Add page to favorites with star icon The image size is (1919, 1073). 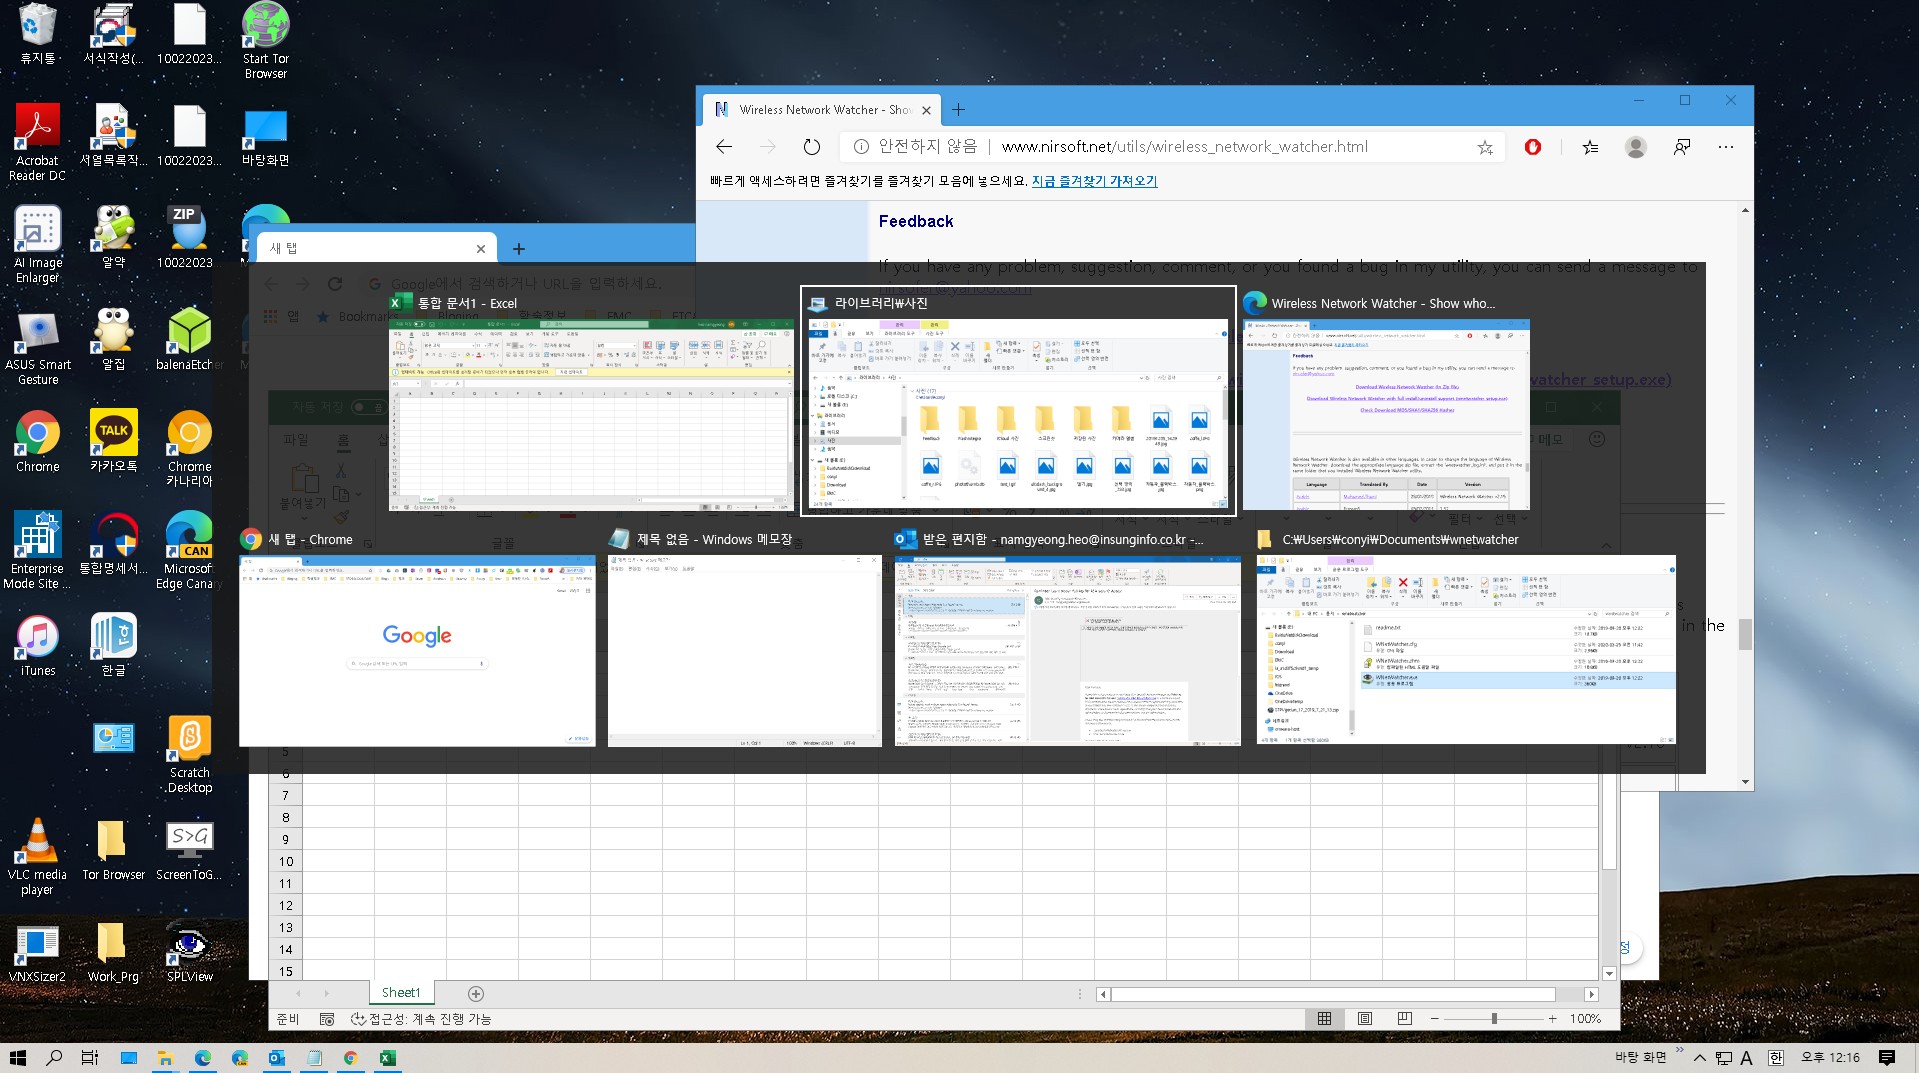coord(1485,147)
